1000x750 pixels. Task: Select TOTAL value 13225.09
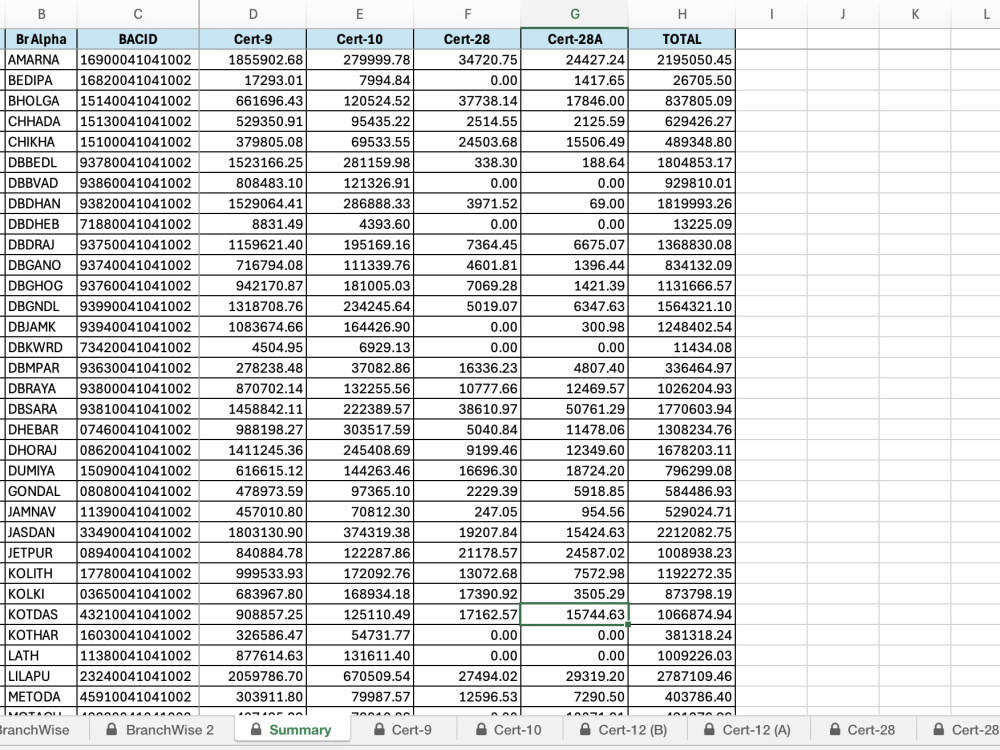pyautogui.click(x=682, y=224)
